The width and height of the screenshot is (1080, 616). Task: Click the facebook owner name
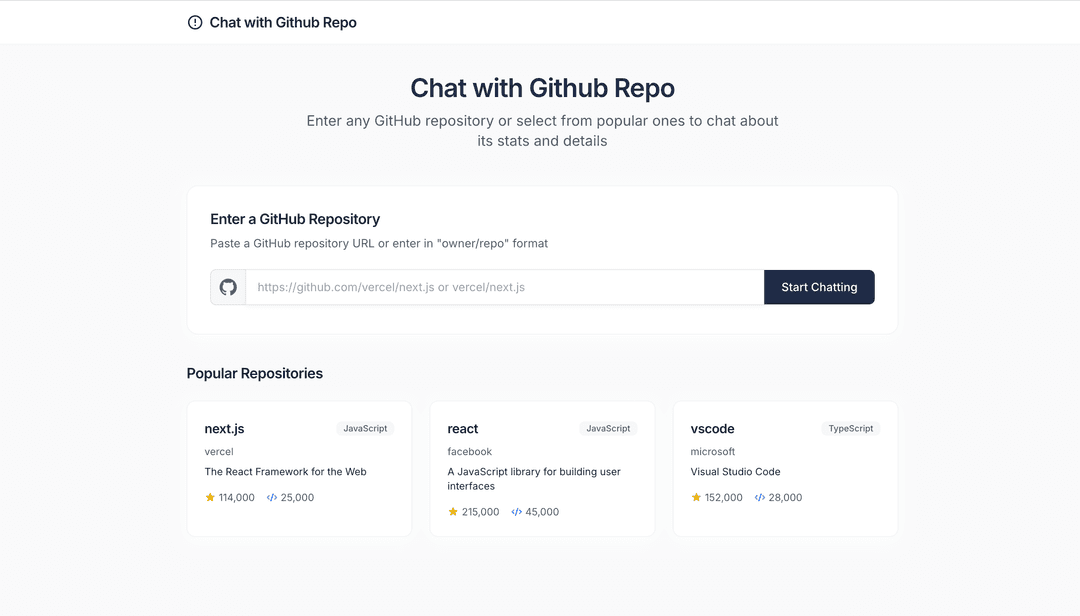470,451
